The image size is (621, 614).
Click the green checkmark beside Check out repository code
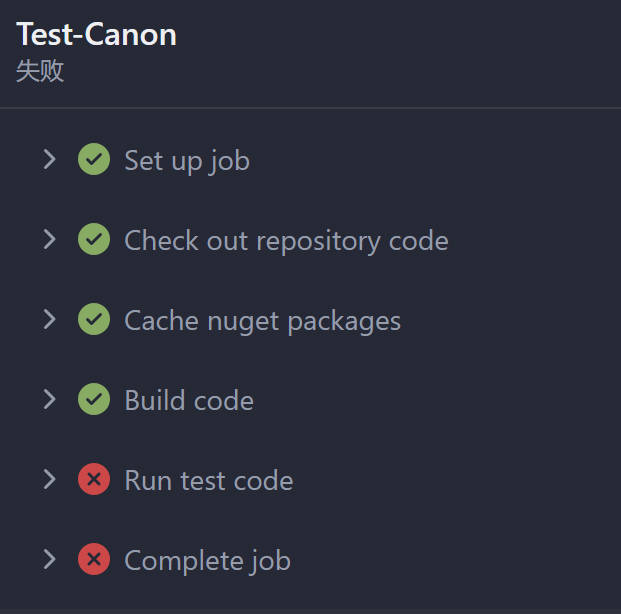pyautogui.click(x=94, y=239)
